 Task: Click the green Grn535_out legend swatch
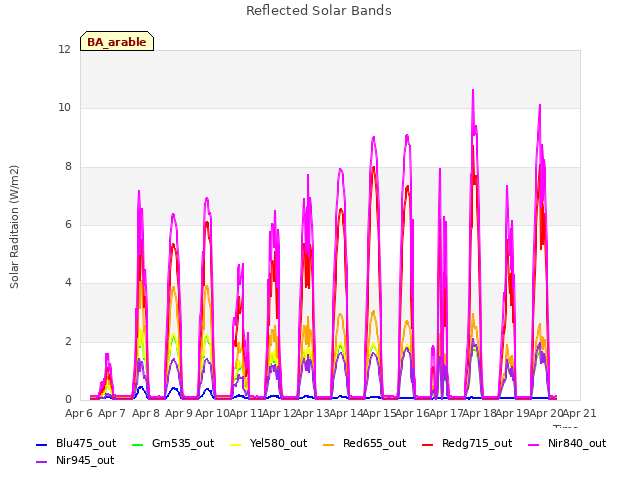pyautogui.click(x=138, y=444)
